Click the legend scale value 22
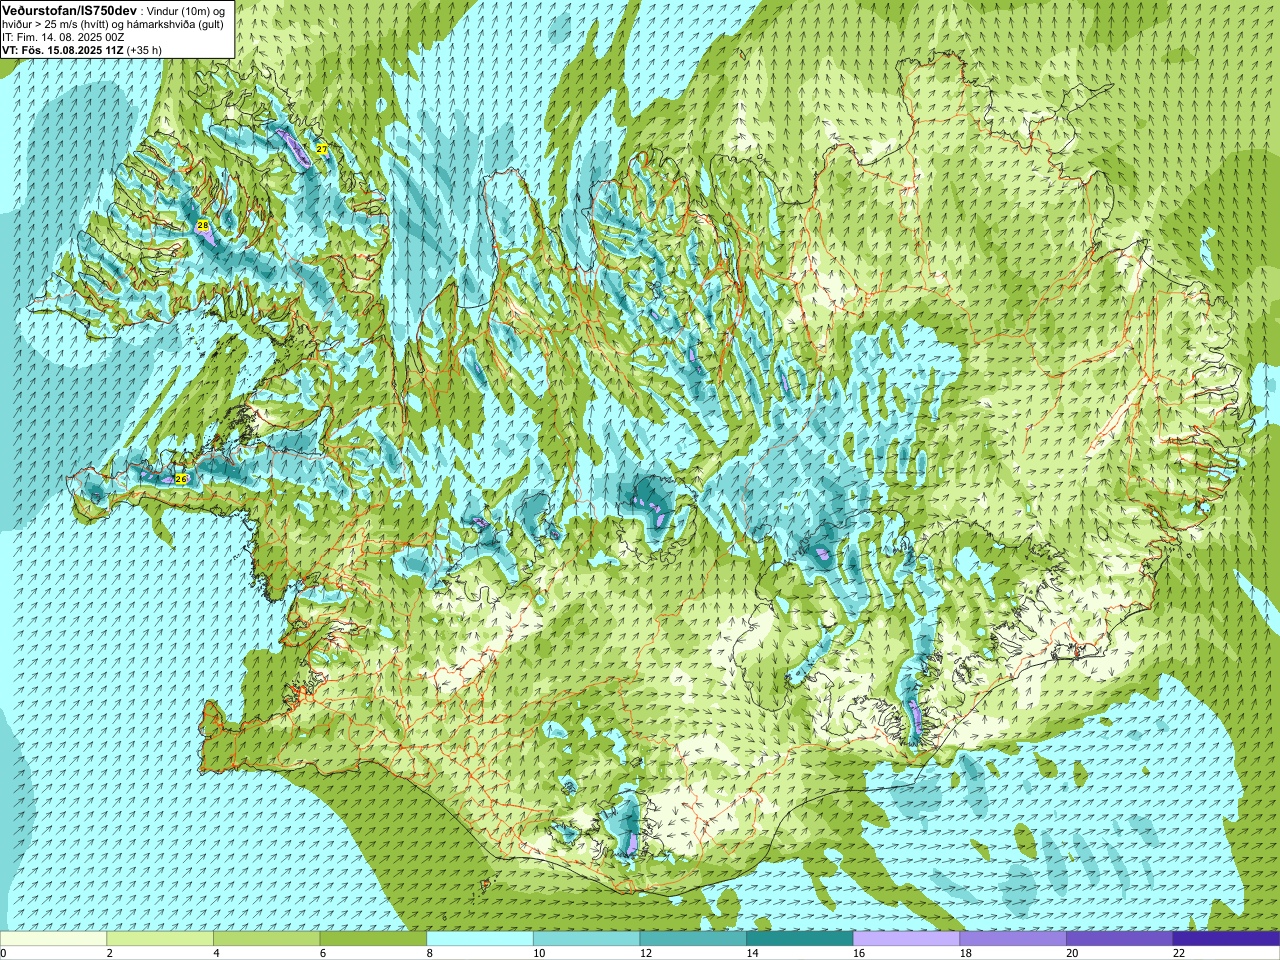The height and width of the screenshot is (960, 1280). (x=1179, y=953)
